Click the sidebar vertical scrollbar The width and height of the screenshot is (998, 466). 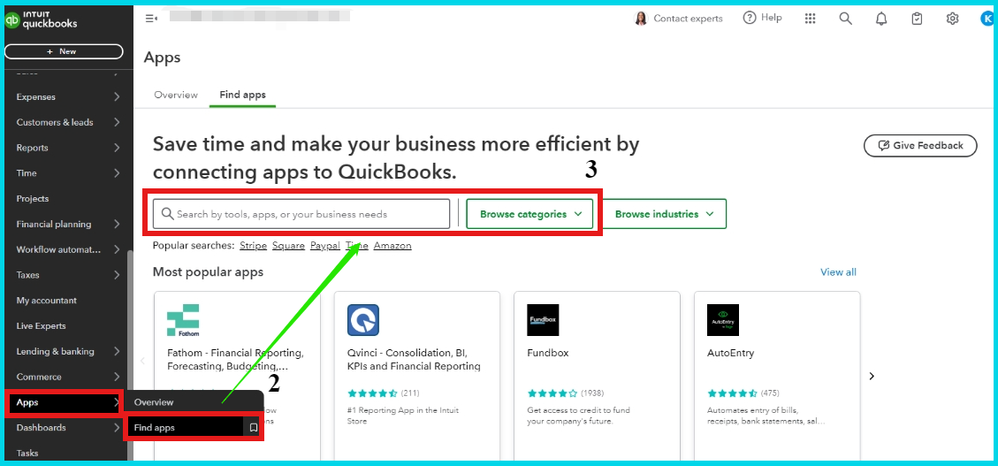130,353
